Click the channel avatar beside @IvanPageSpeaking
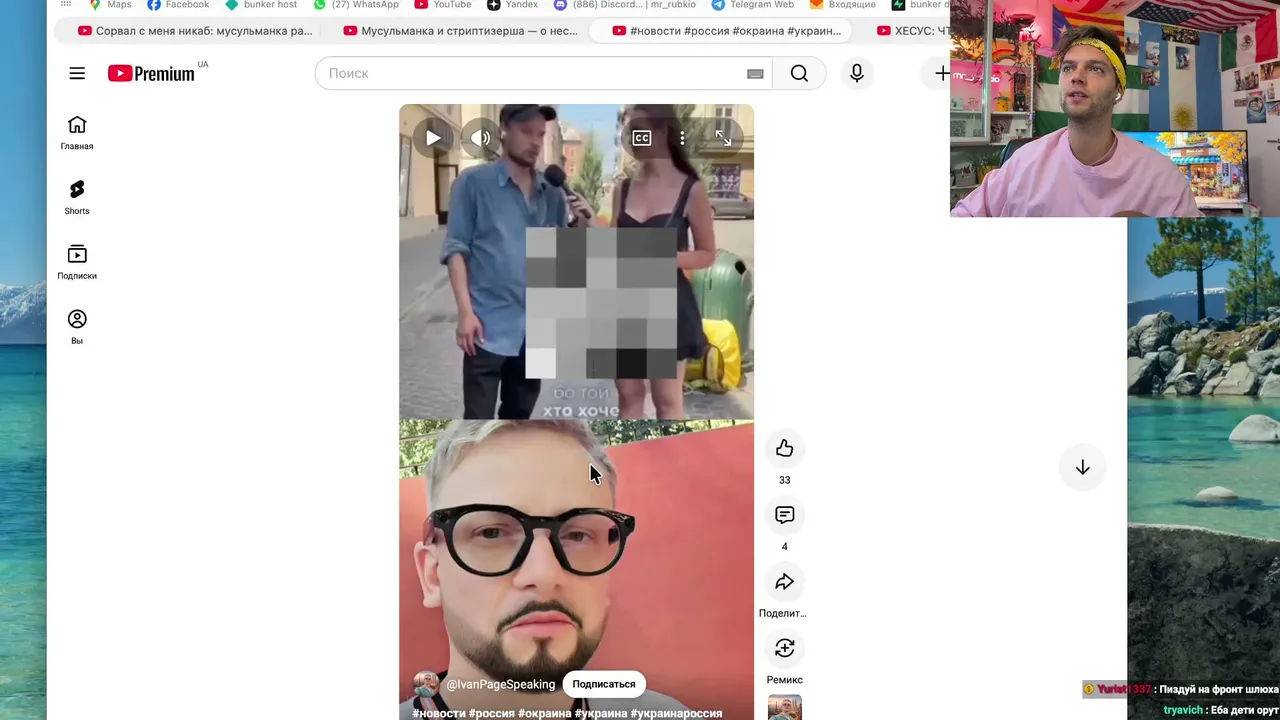The width and height of the screenshot is (1280, 720). pyautogui.click(x=426, y=684)
